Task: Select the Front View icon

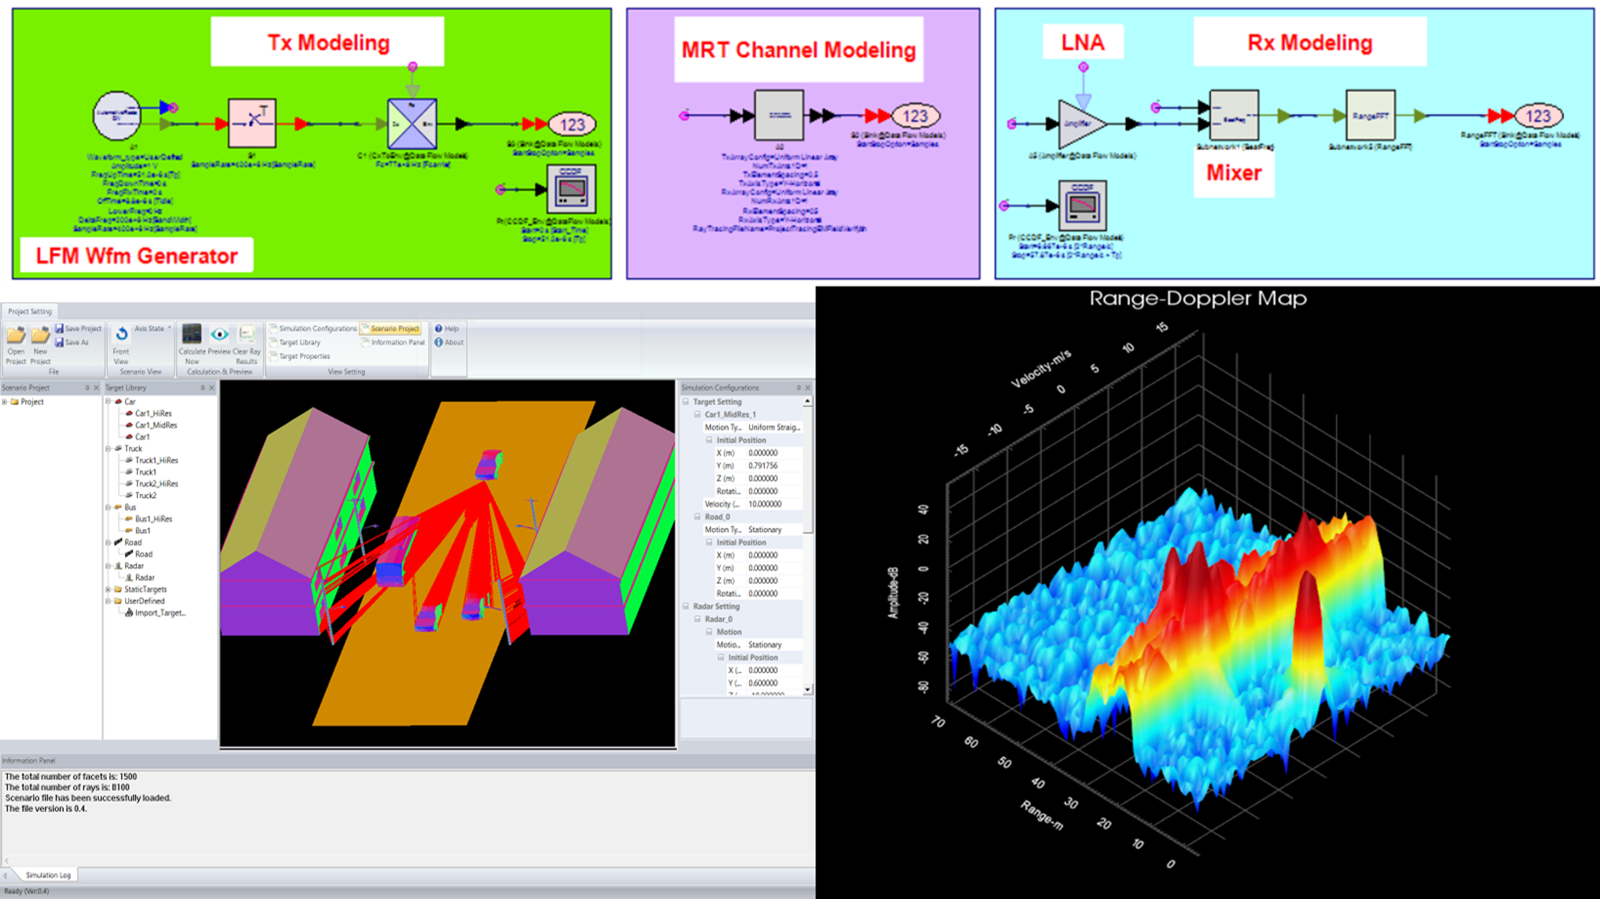Action: 122,333
